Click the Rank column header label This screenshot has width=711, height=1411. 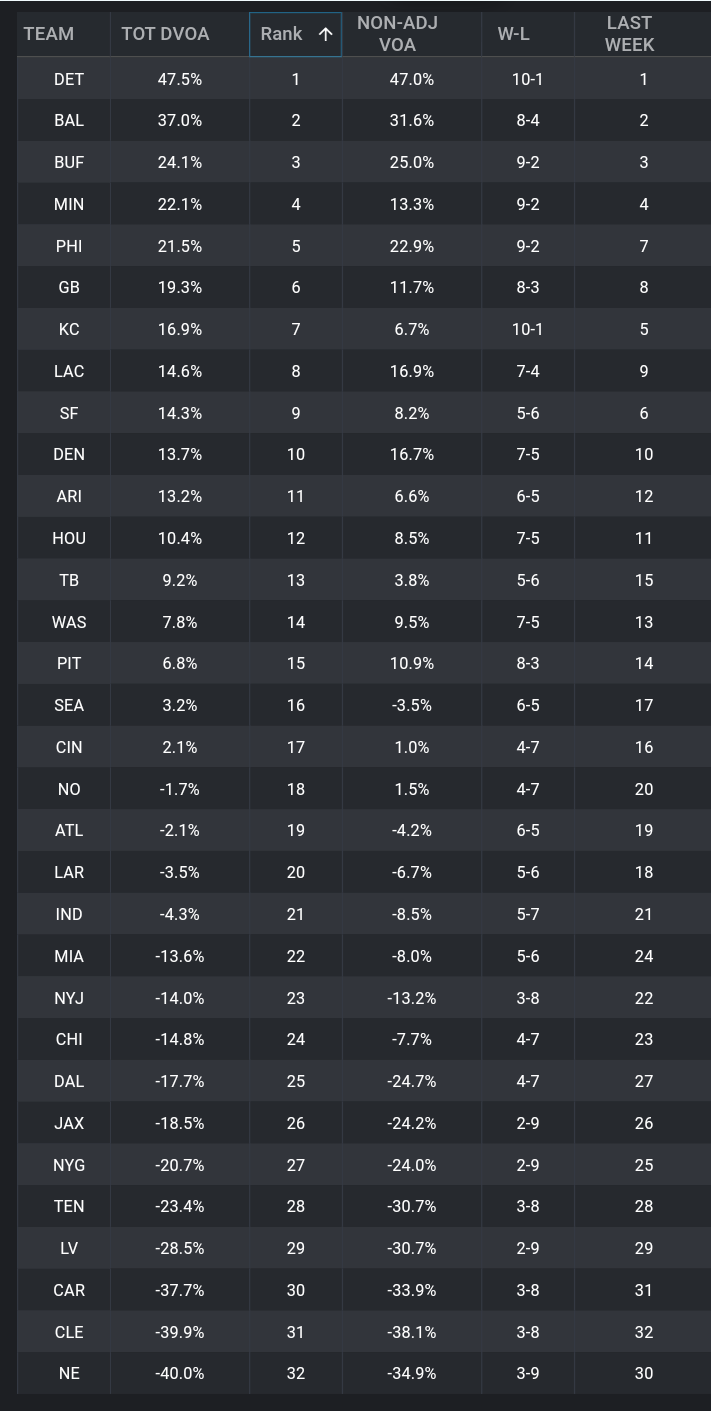[x=281, y=34]
